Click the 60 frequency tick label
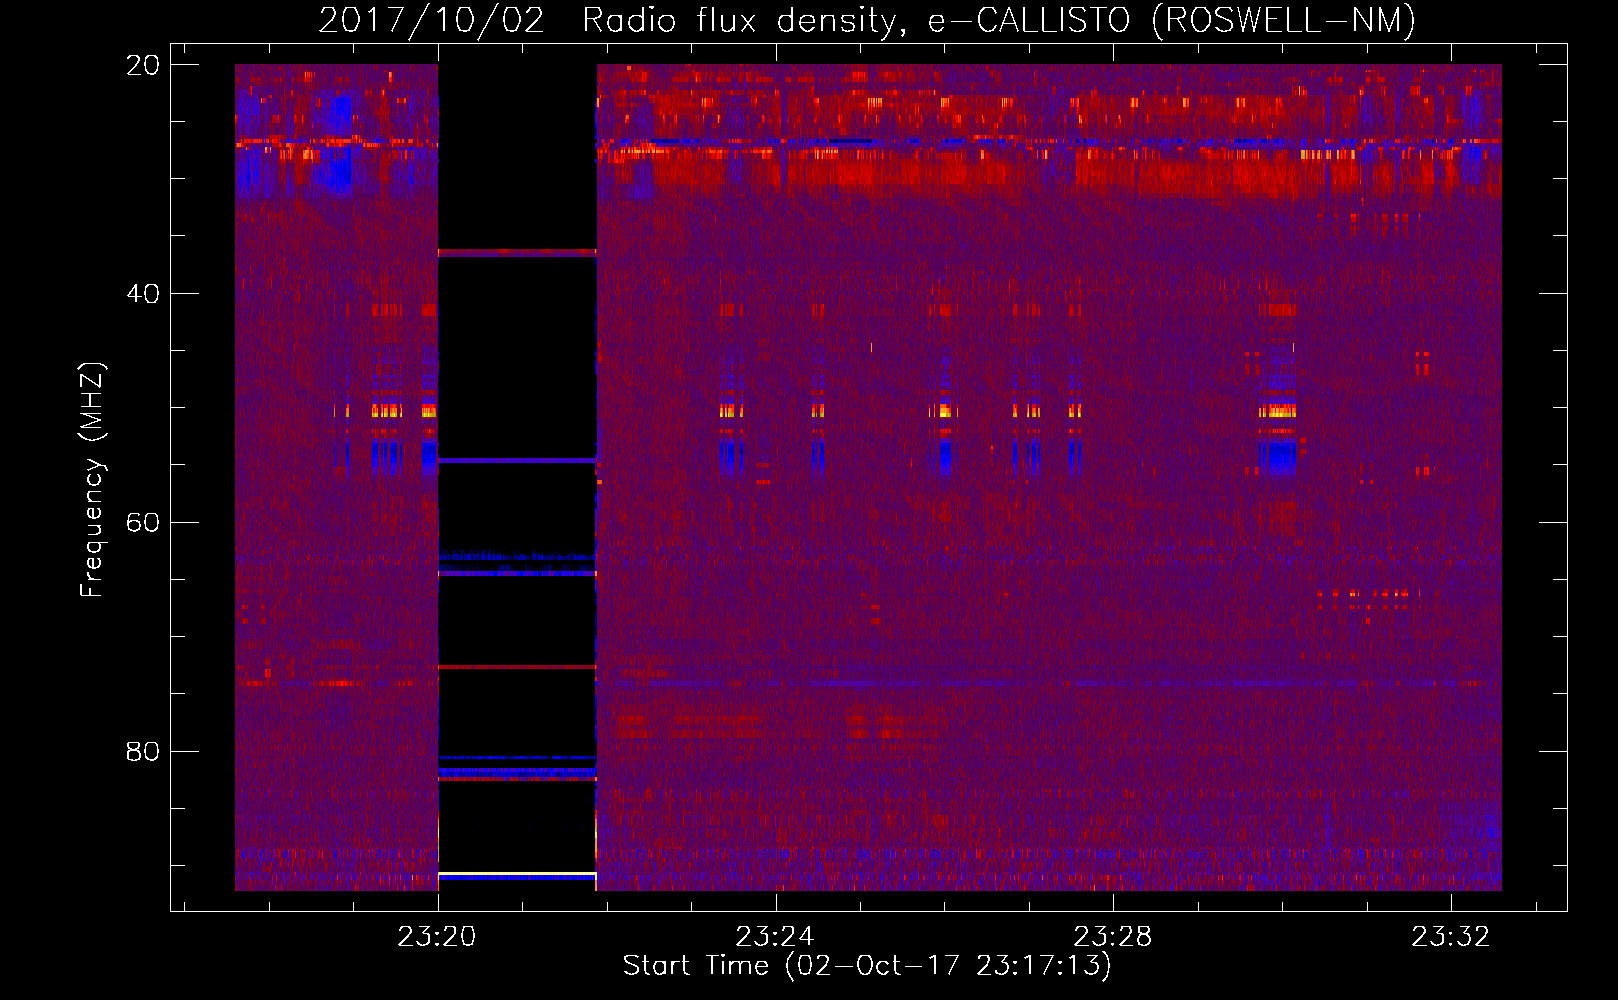Screen dimensions: 1618x1000 142,523
